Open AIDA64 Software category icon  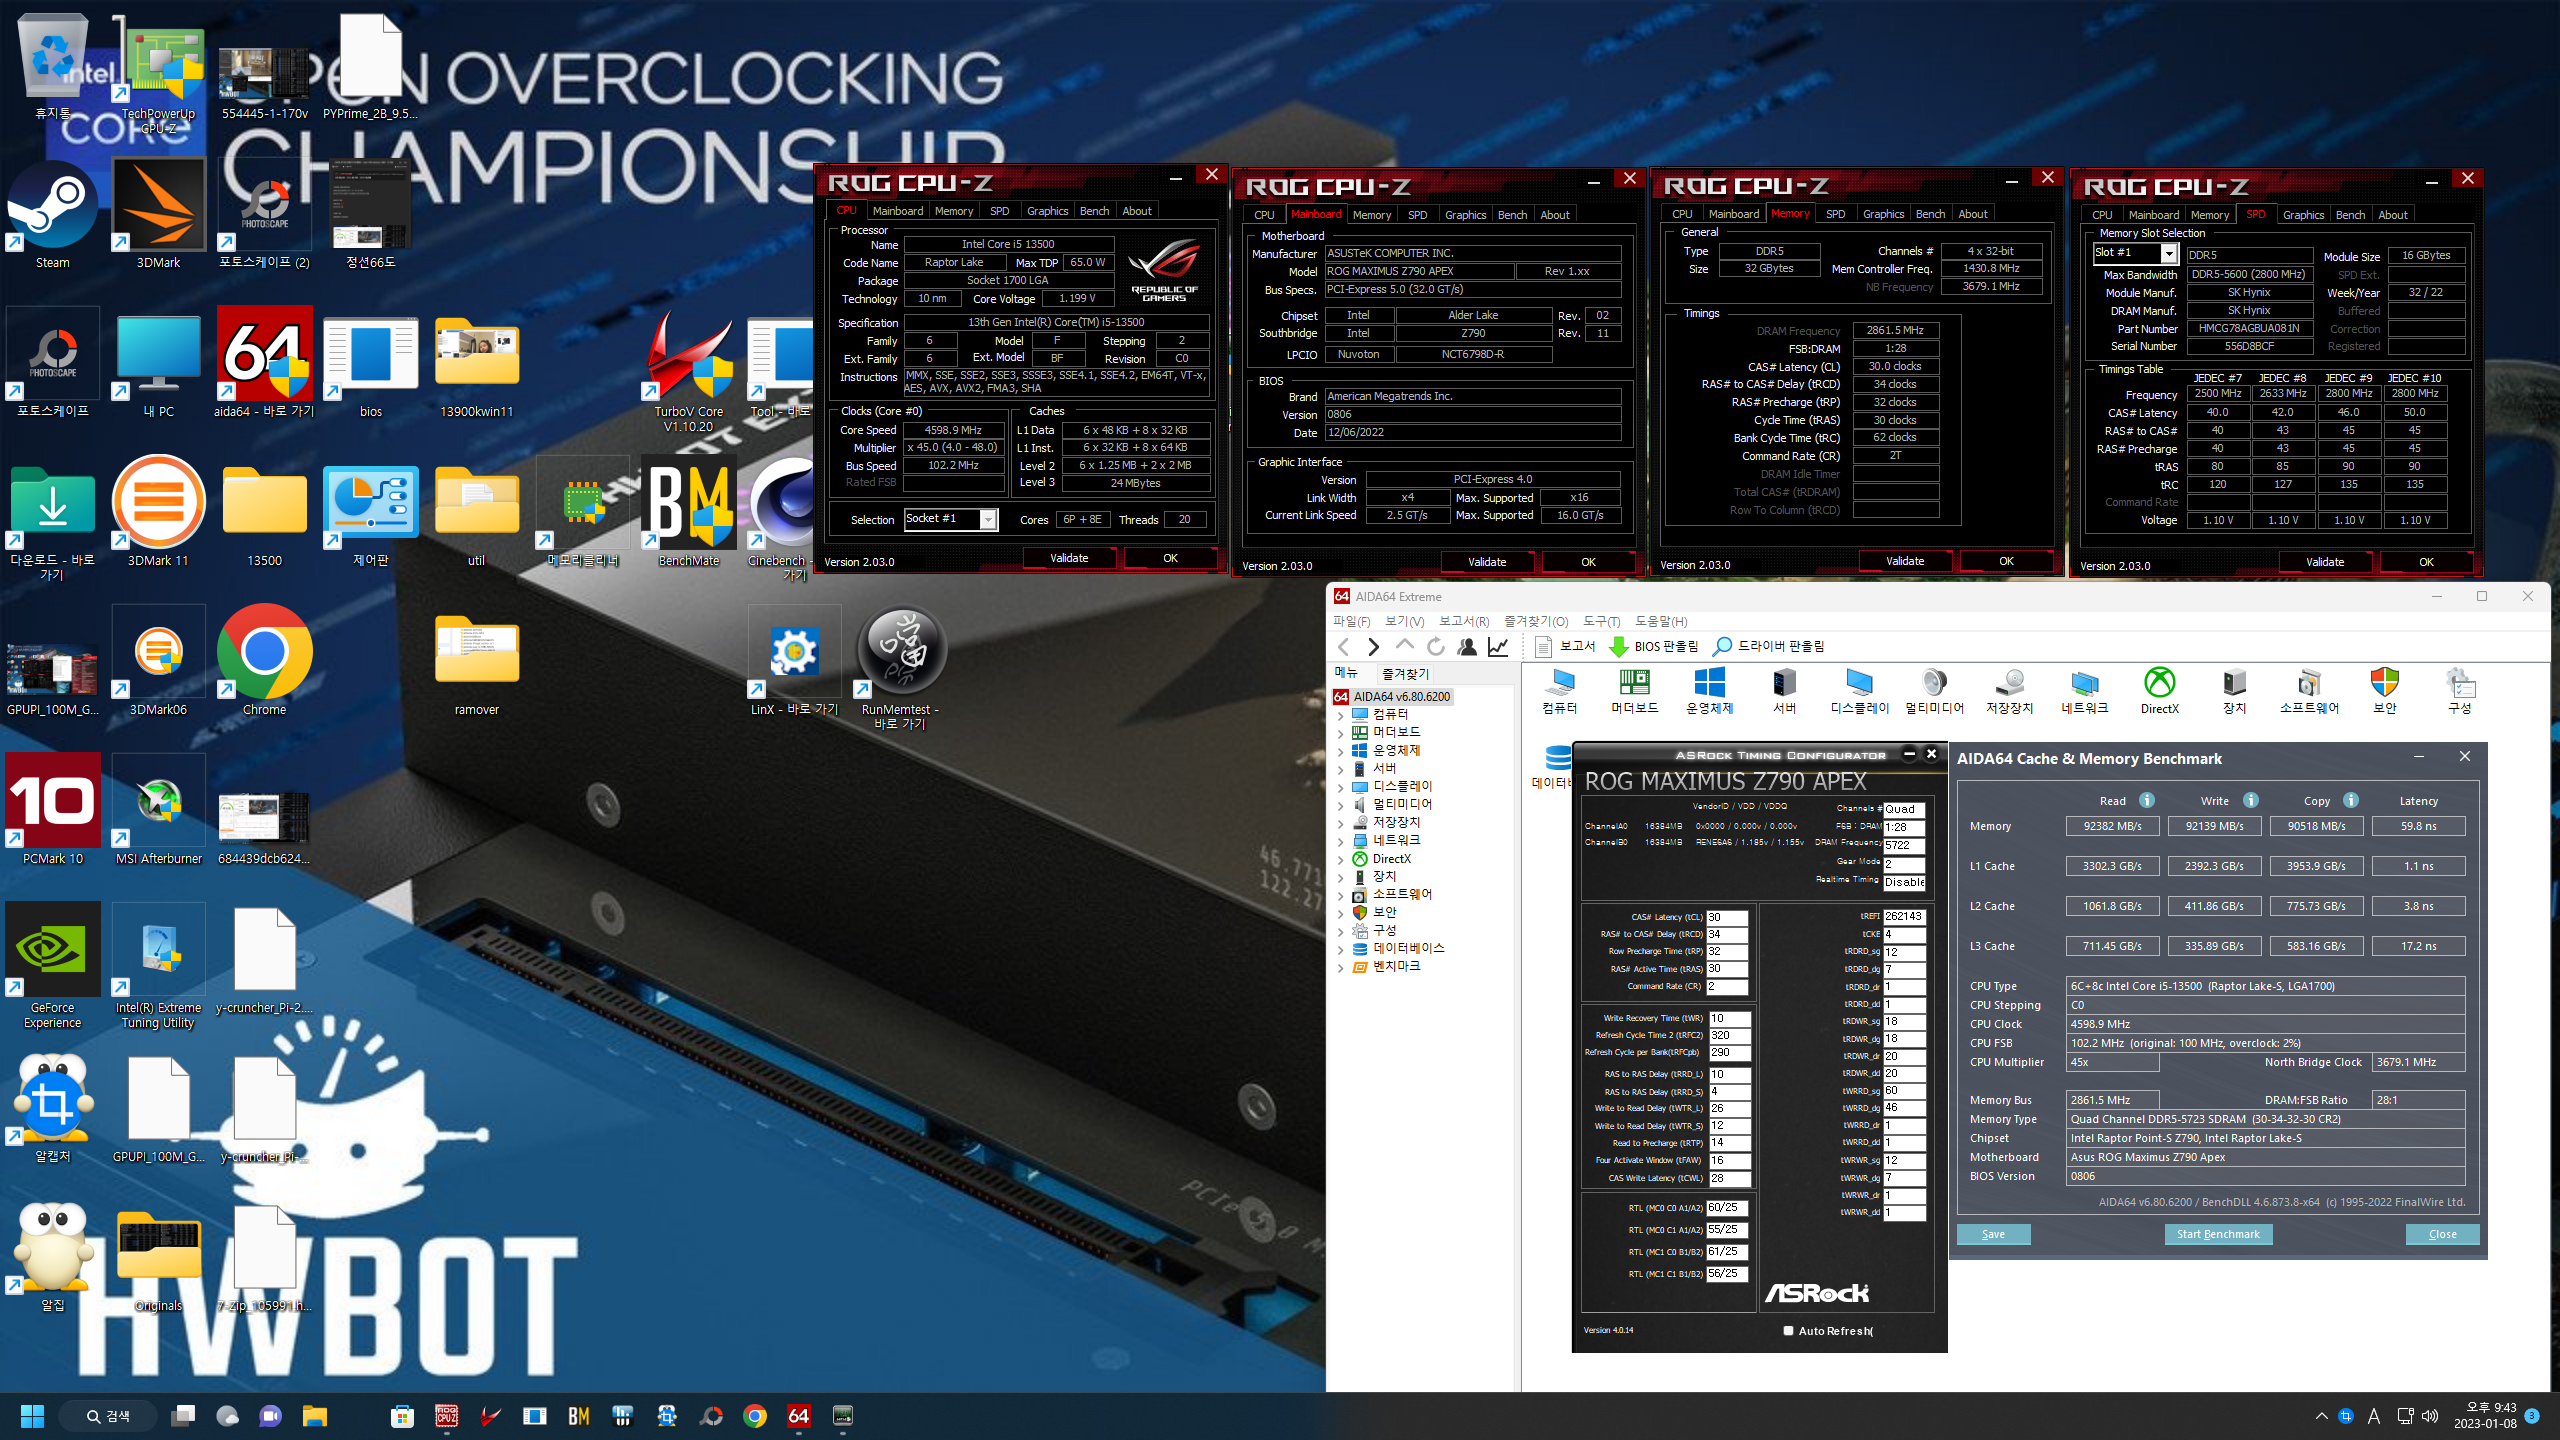click(x=2309, y=691)
